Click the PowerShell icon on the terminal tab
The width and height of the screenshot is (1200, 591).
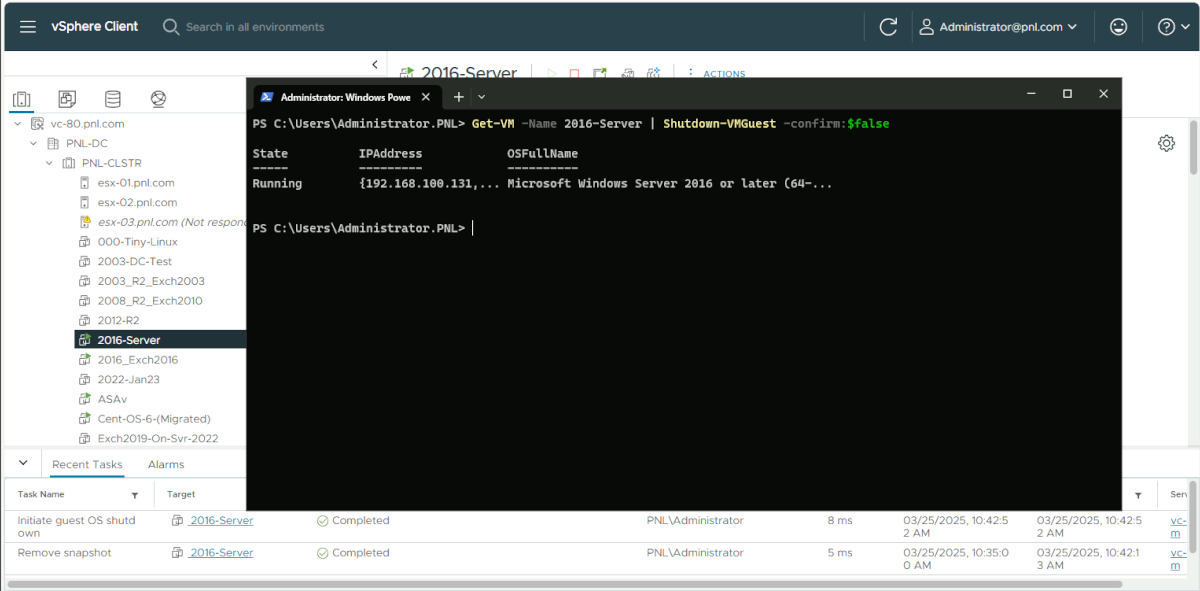267,97
